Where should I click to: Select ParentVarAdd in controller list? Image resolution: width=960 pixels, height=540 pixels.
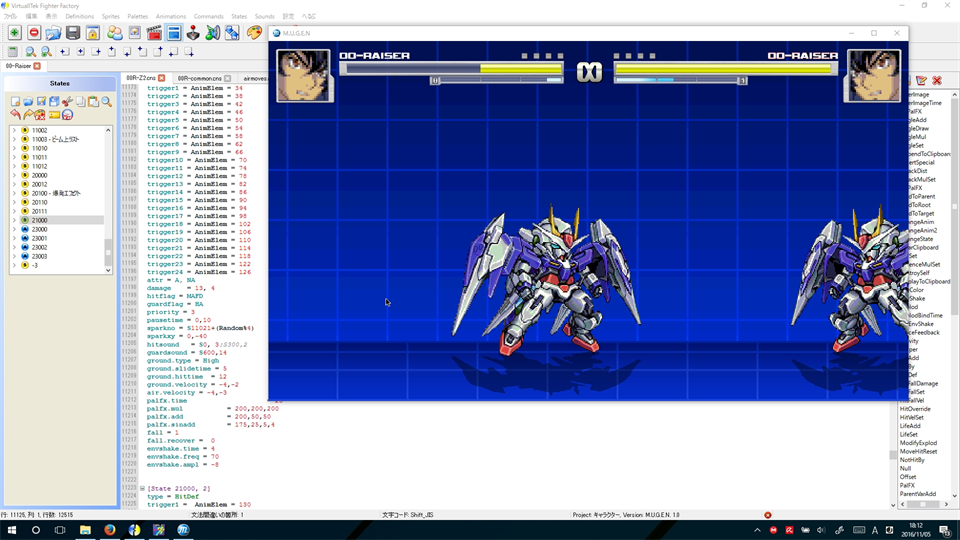click(x=918, y=494)
